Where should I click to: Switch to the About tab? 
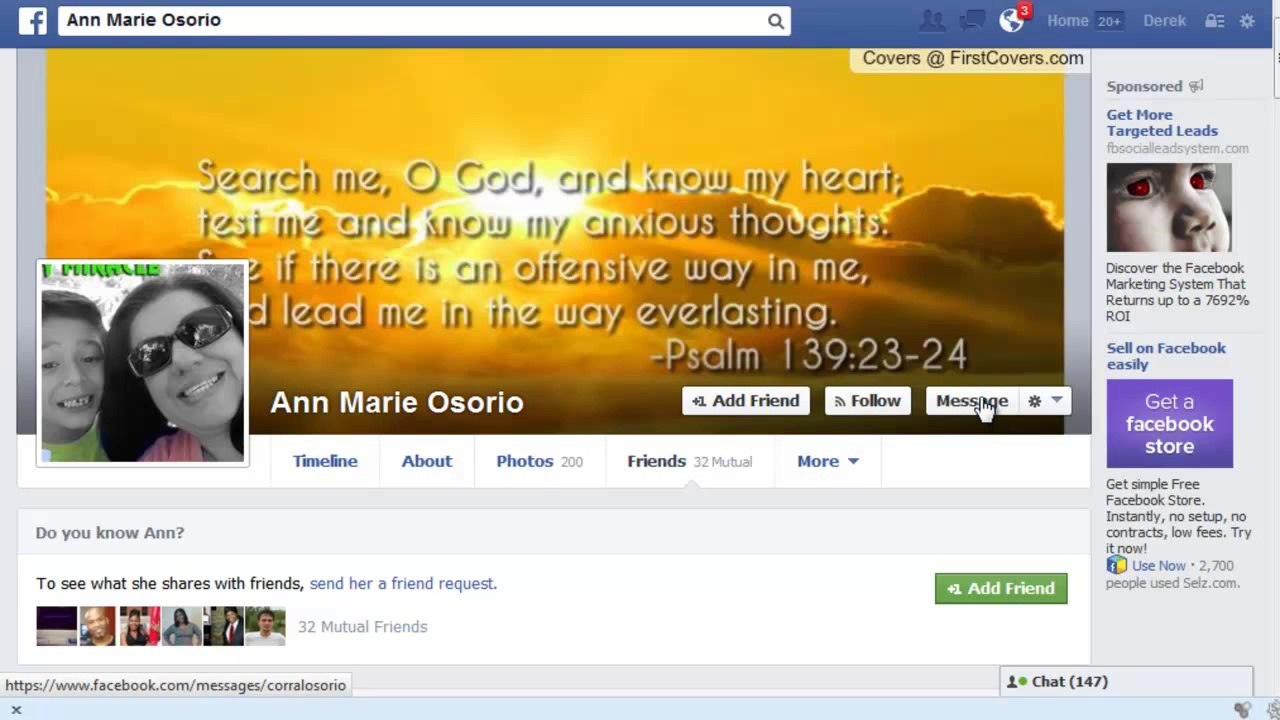[427, 461]
